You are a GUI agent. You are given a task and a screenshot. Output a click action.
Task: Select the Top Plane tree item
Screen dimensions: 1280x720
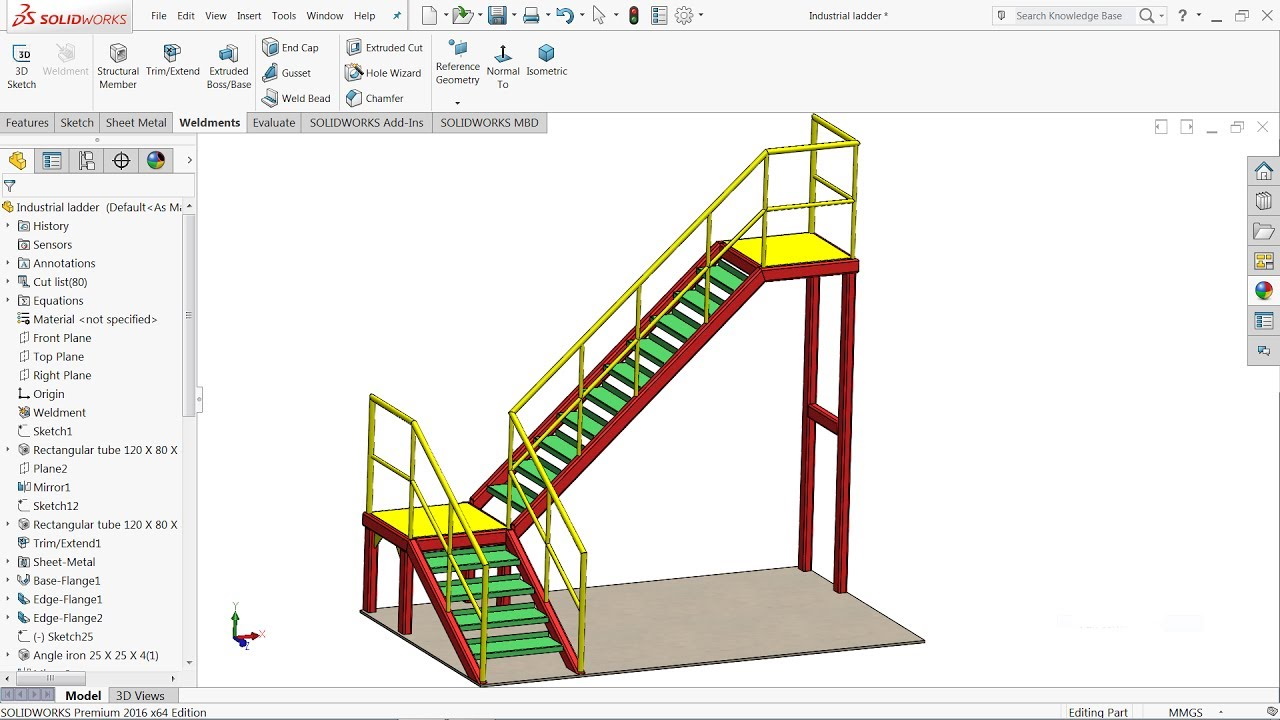tap(60, 356)
